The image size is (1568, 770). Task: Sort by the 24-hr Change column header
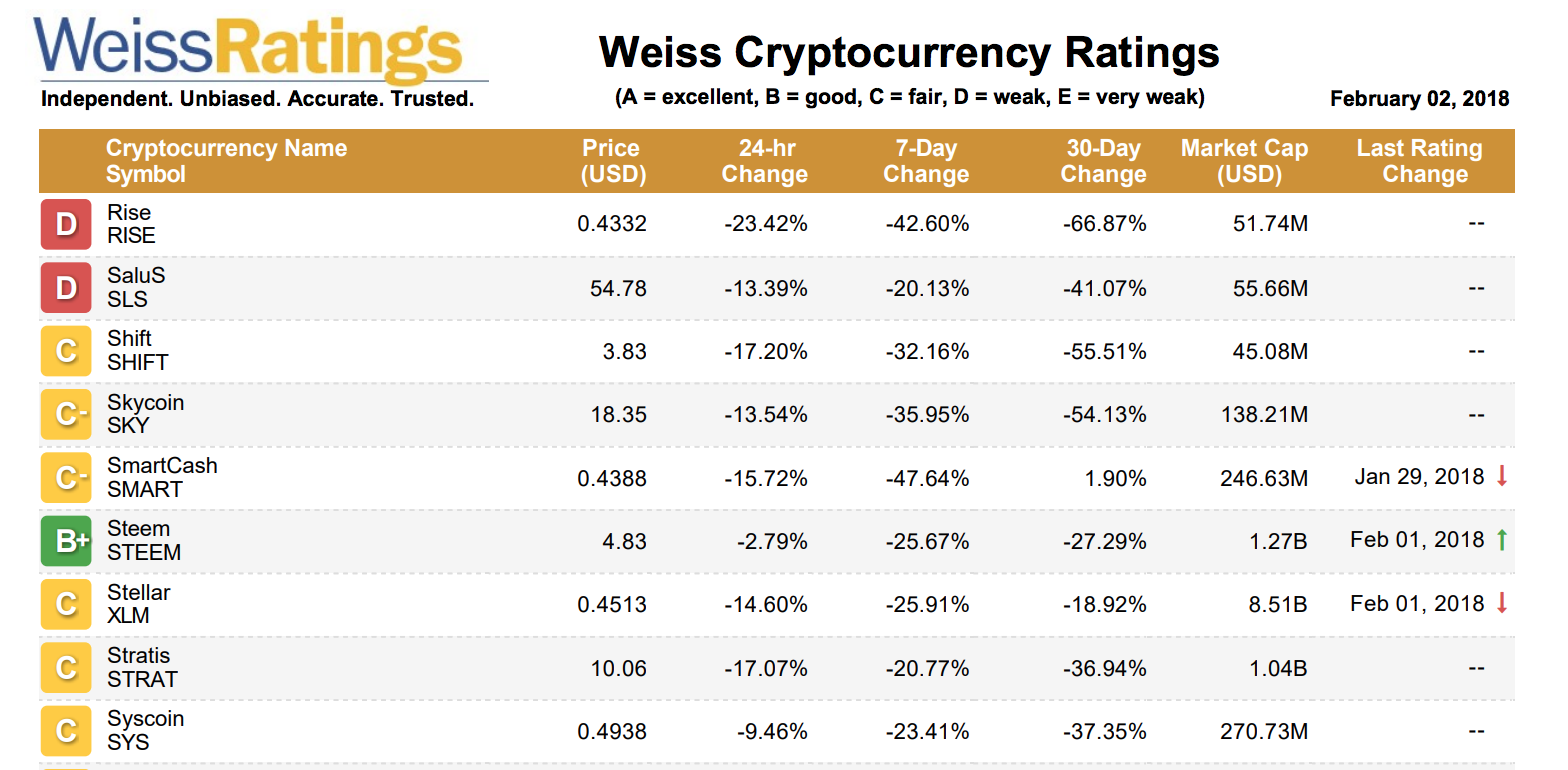(x=764, y=161)
